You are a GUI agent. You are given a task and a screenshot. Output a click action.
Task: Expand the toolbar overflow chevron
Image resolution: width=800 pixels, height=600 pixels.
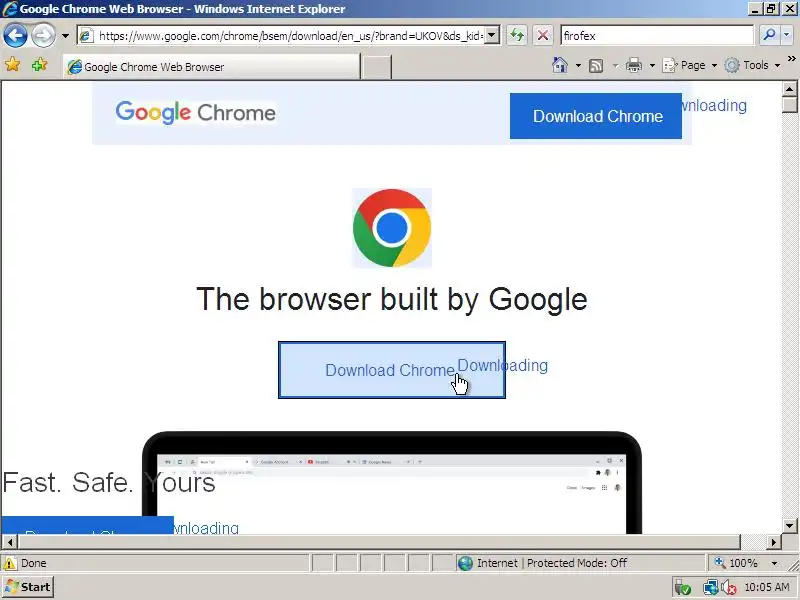click(791, 59)
